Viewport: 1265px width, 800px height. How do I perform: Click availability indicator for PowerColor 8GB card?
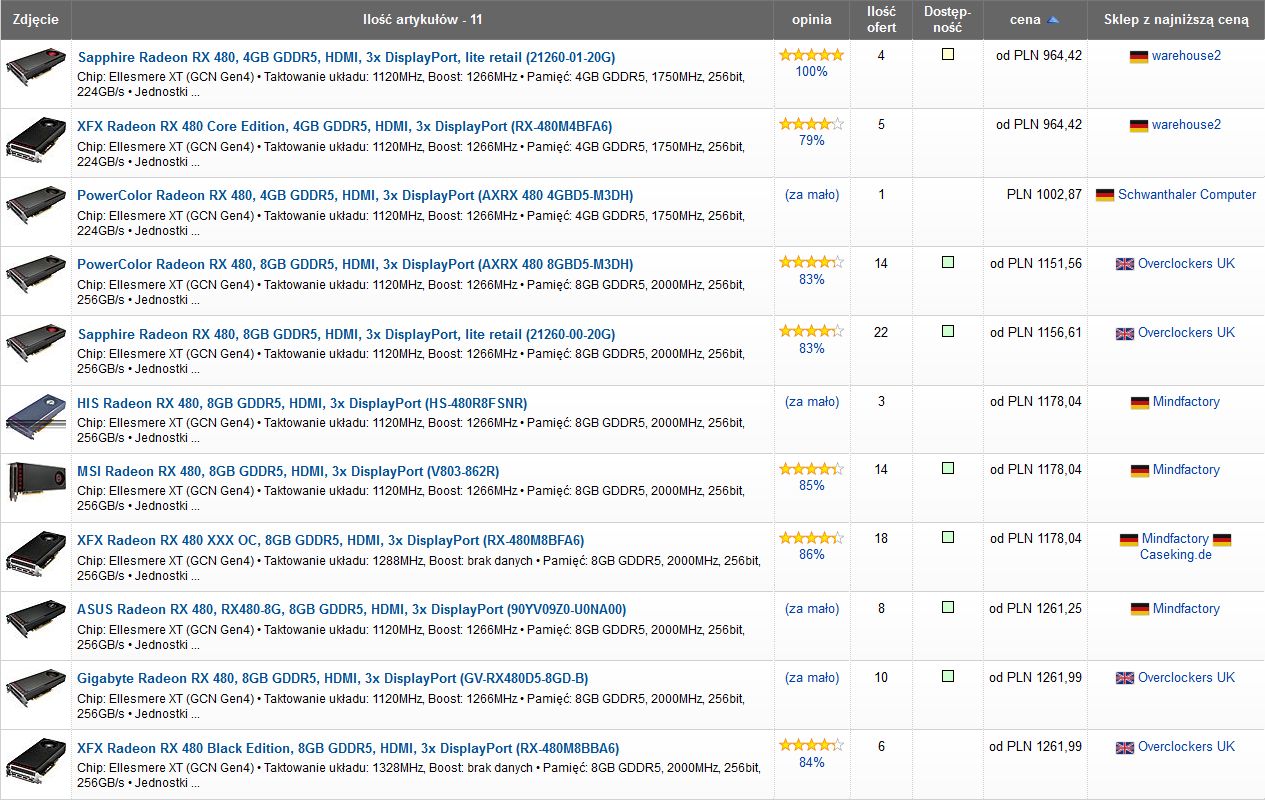[948, 262]
